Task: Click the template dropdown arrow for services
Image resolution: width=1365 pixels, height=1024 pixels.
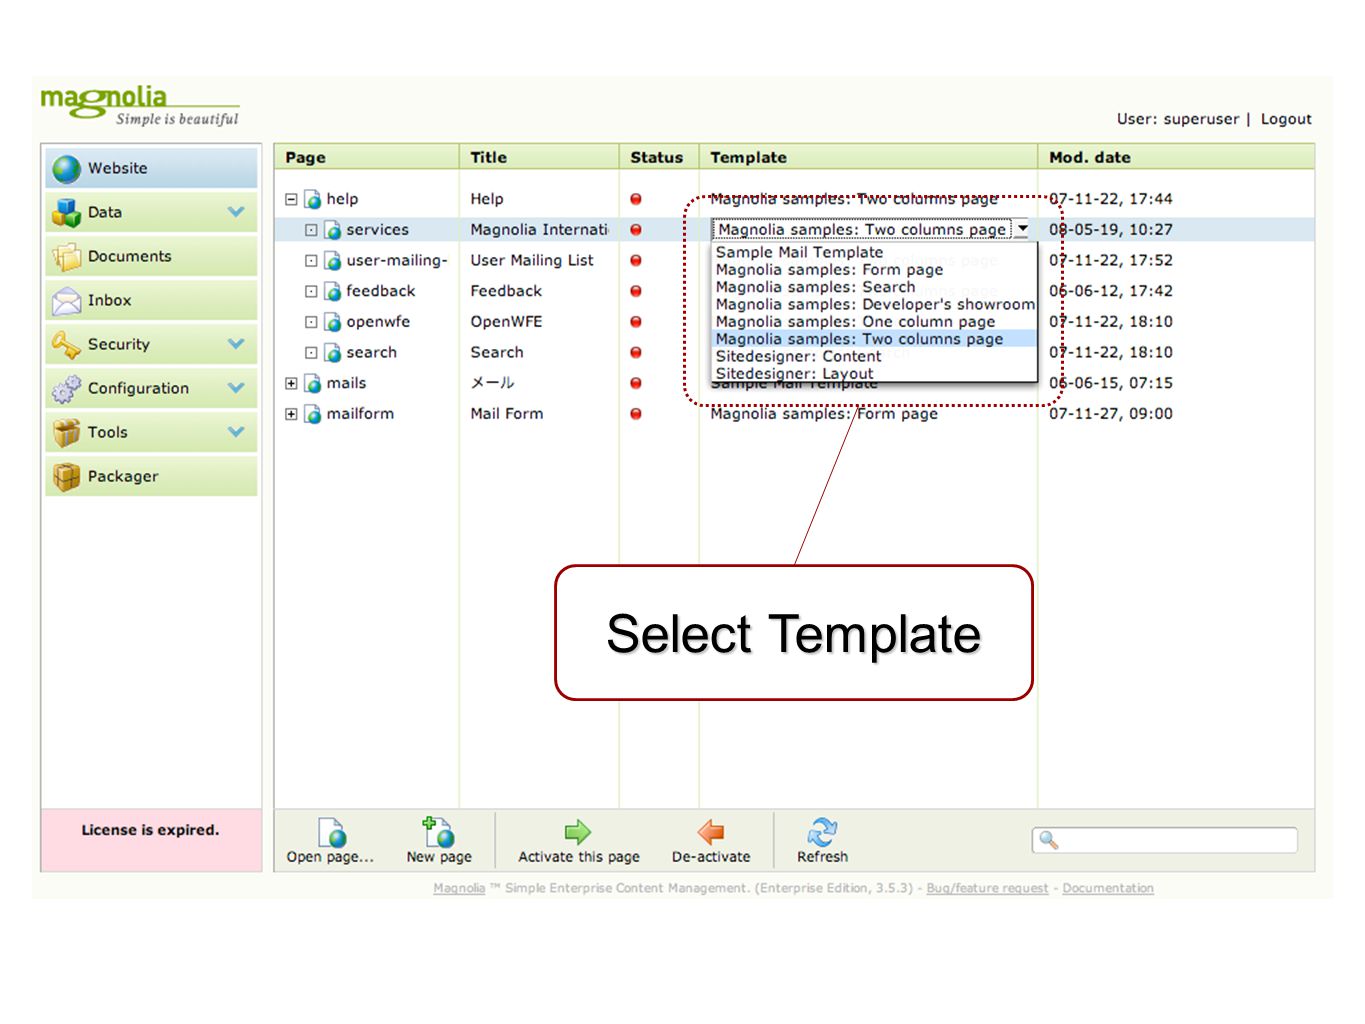Action: pyautogui.click(x=1022, y=229)
